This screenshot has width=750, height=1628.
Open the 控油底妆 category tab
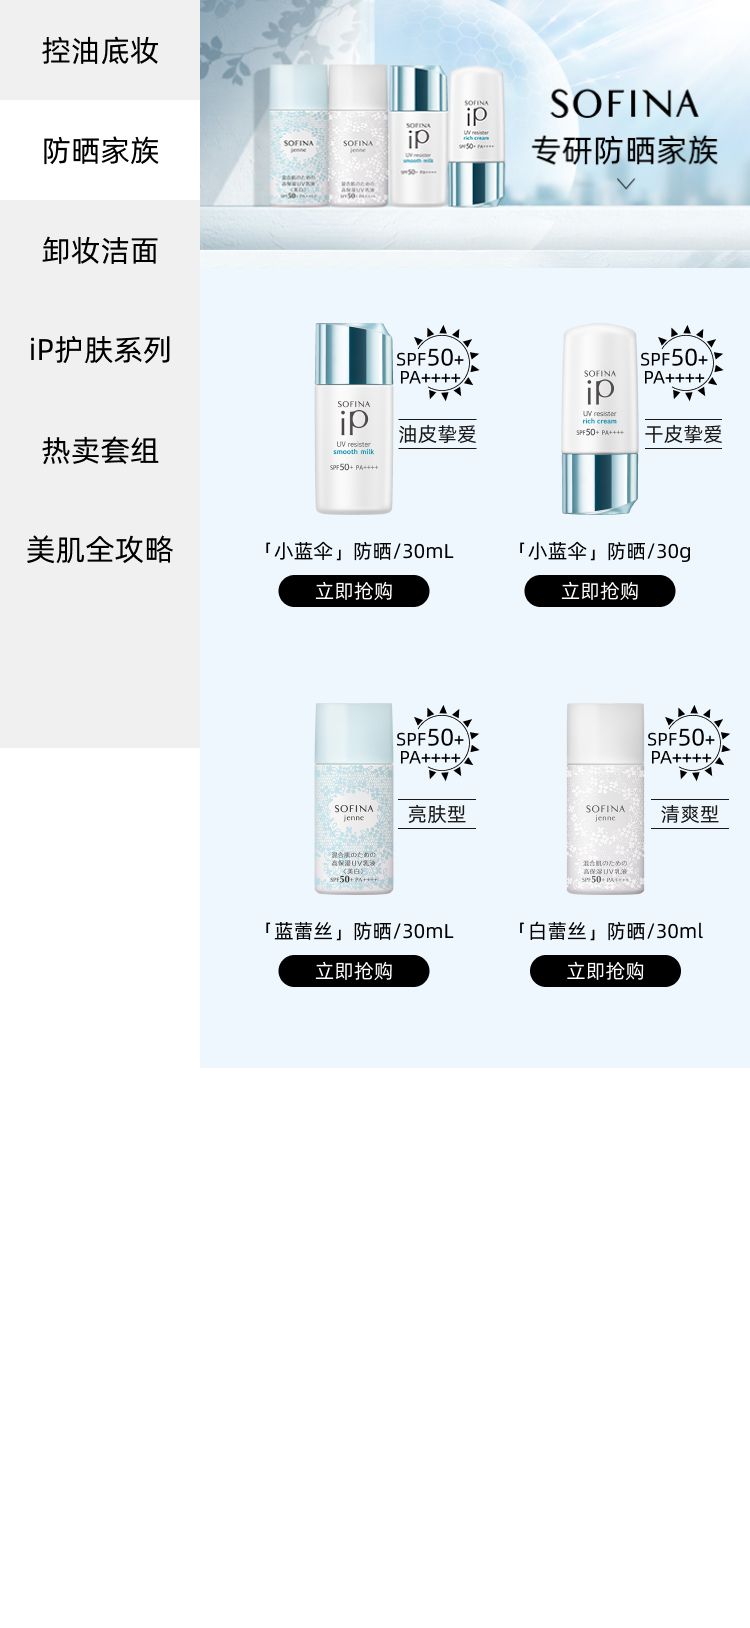(100, 50)
